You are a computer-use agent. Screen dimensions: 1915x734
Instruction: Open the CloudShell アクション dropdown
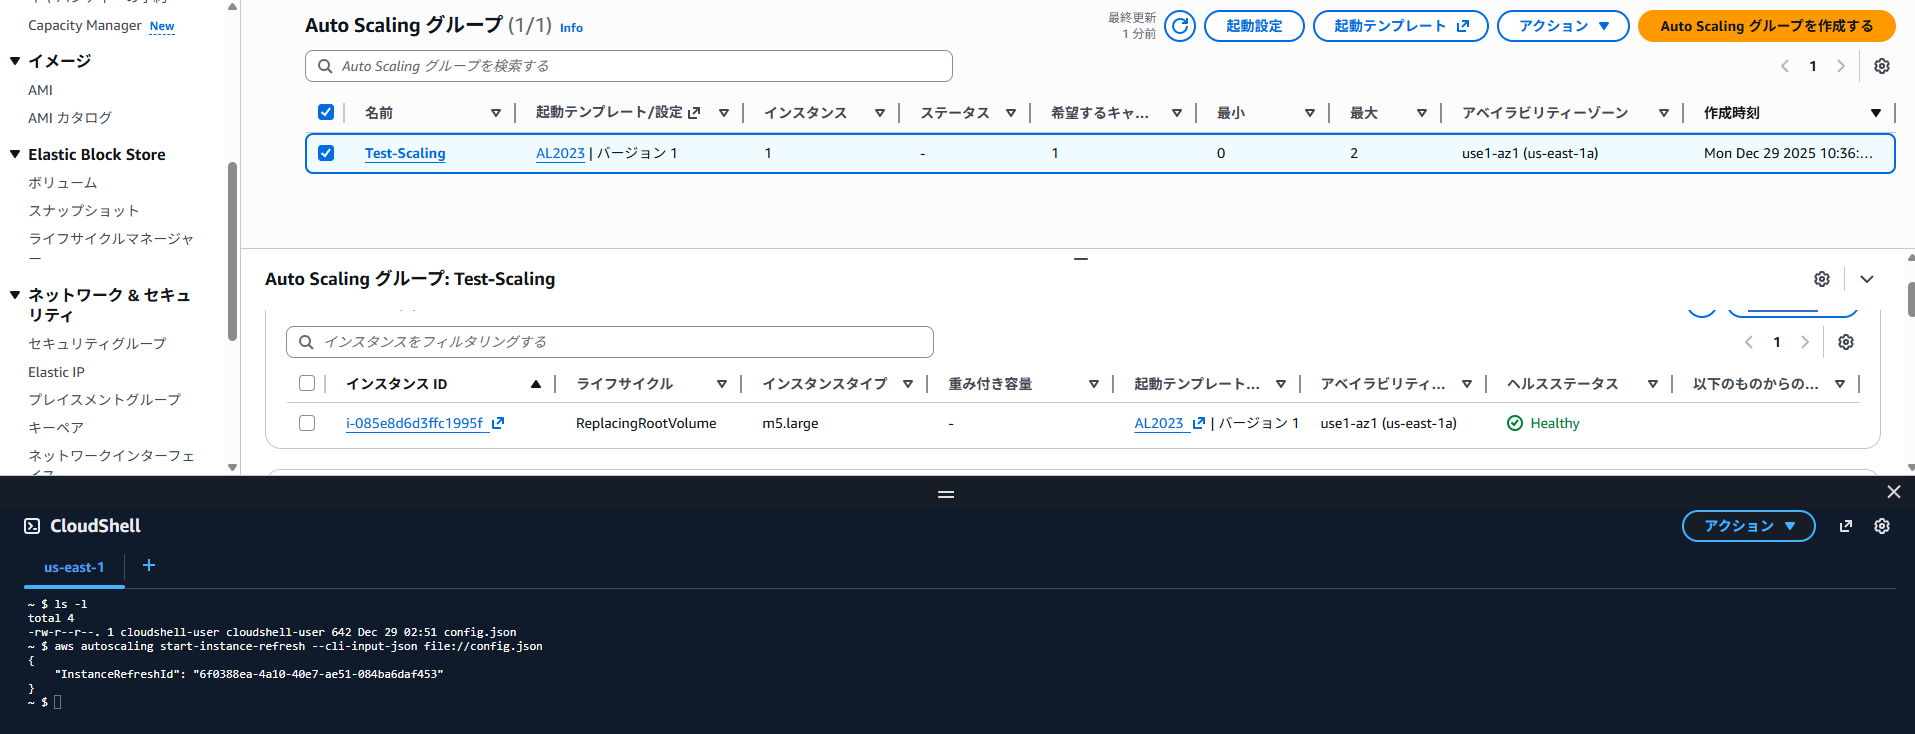[1748, 526]
